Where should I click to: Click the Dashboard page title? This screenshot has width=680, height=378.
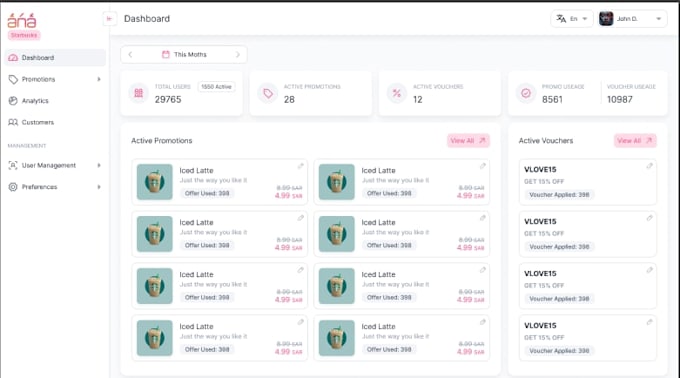click(x=147, y=19)
